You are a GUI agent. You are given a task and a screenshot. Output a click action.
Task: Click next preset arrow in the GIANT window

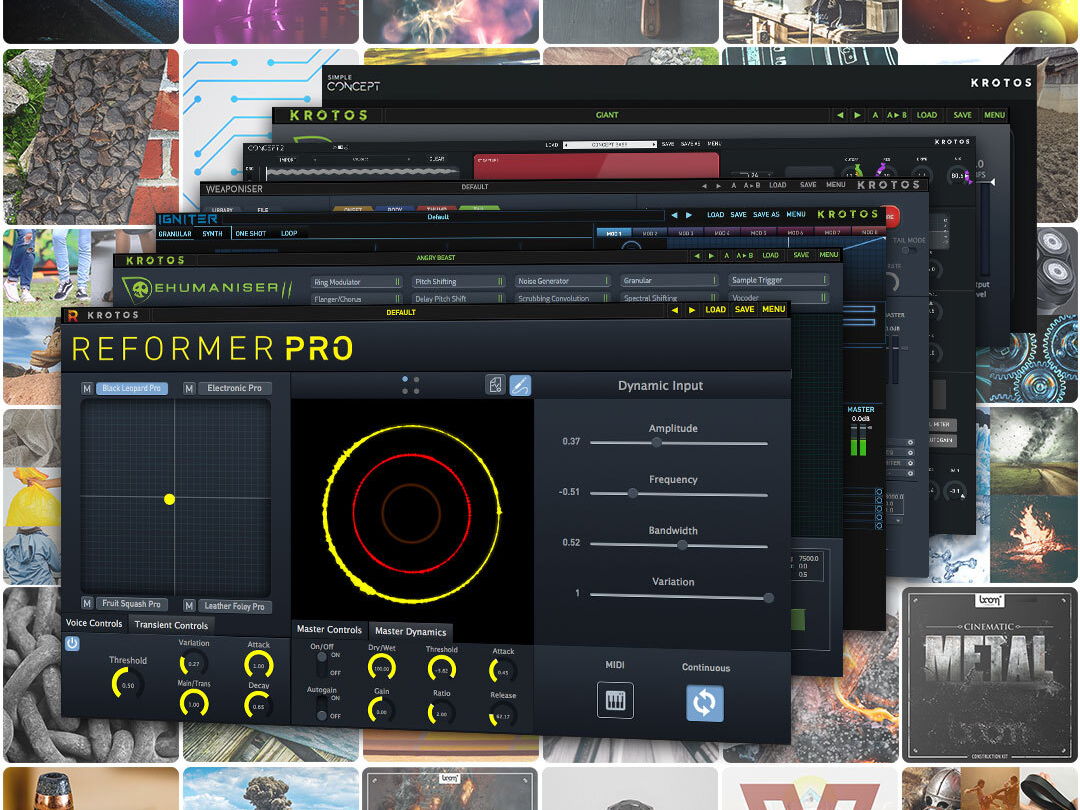858,115
